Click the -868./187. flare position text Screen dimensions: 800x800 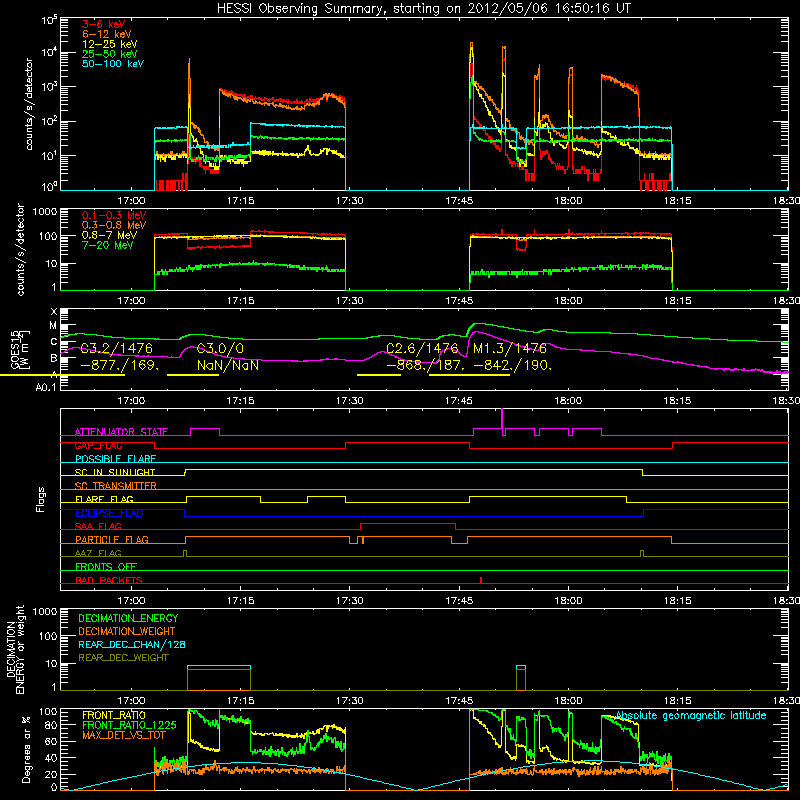(x=426, y=365)
